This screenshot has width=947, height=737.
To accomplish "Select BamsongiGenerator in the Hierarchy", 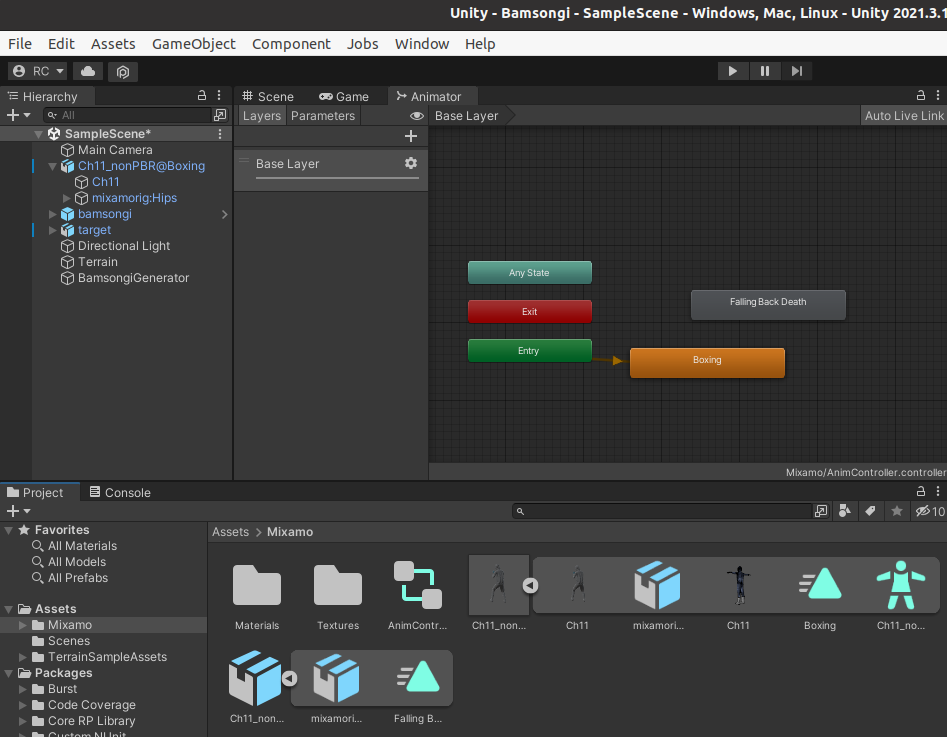I will pos(133,278).
